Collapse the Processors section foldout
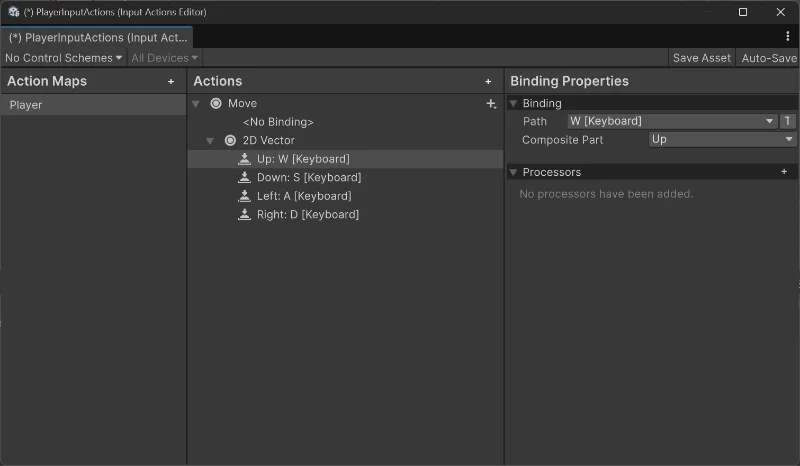 pos(514,172)
